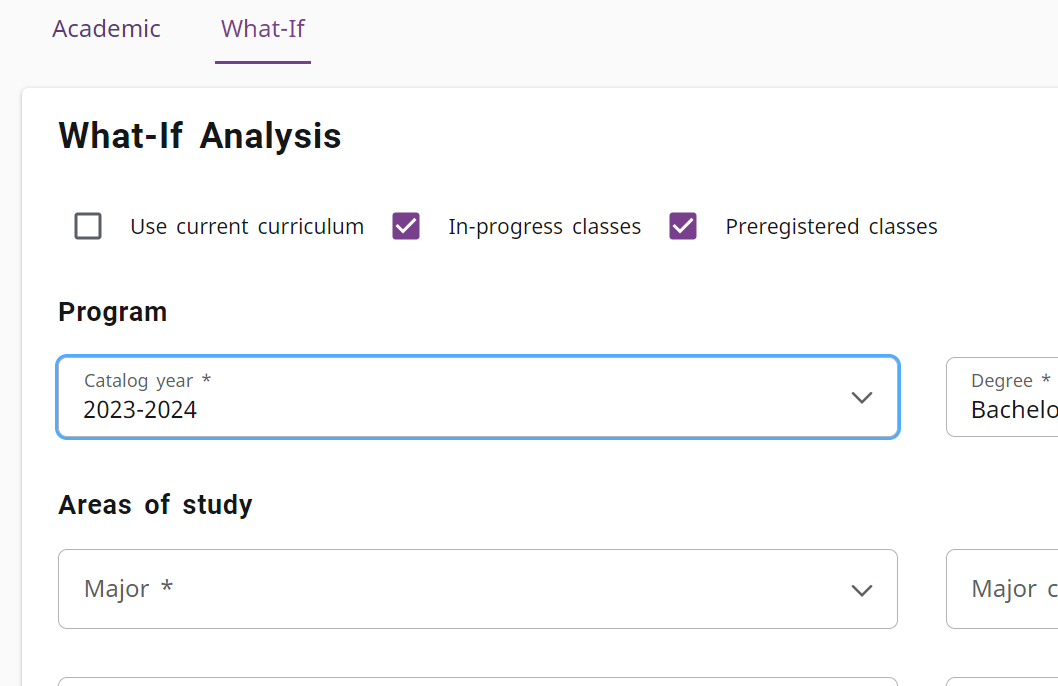Click the Program section heading
Viewport: 1058px width, 686px height.
[x=112, y=312]
